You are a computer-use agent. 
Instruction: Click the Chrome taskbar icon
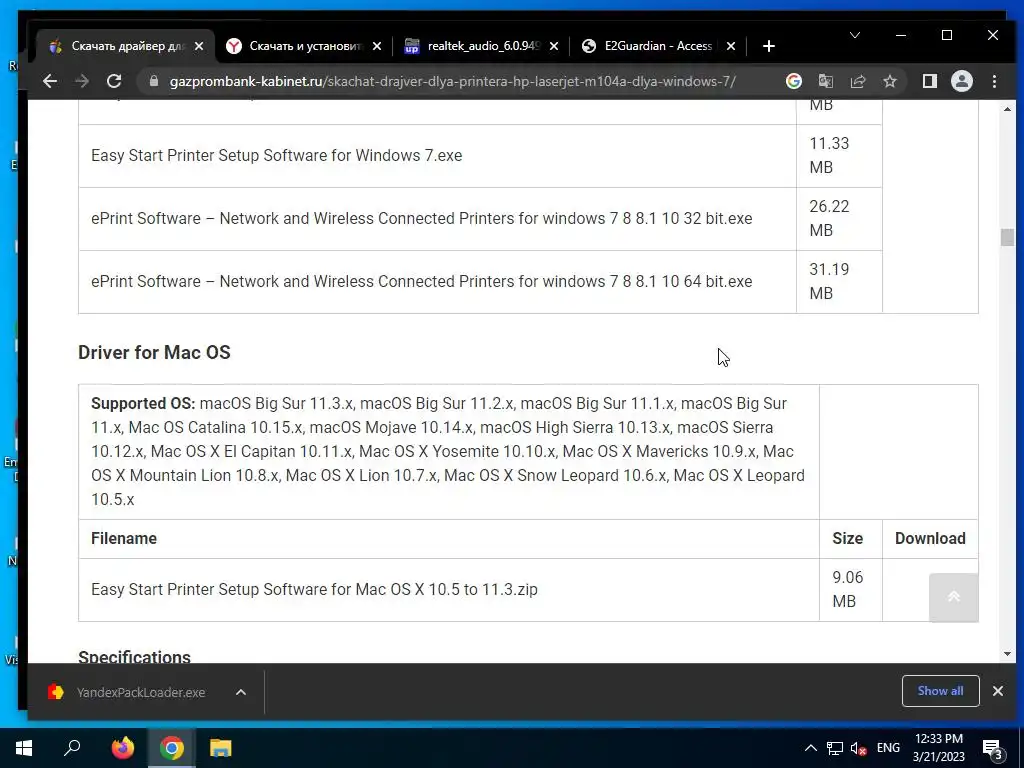[x=171, y=748]
